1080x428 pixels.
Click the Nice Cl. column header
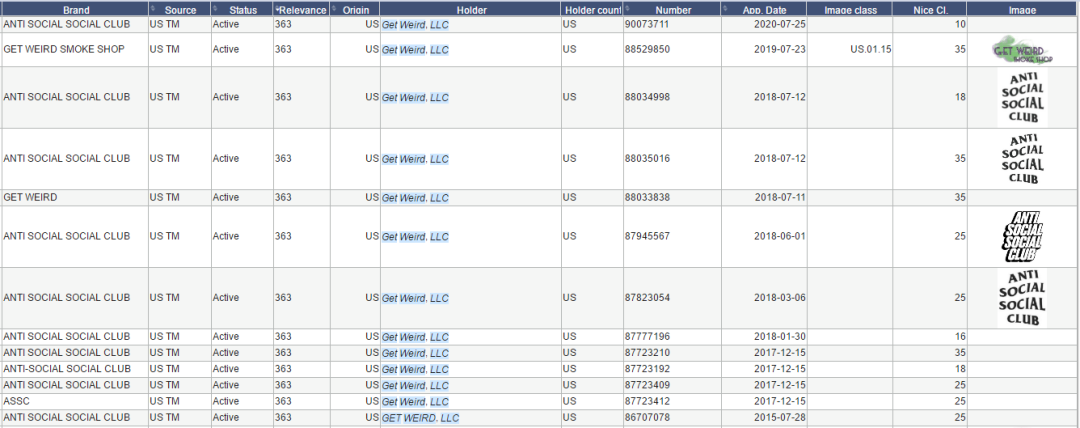pyautogui.click(x=930, y=9)
